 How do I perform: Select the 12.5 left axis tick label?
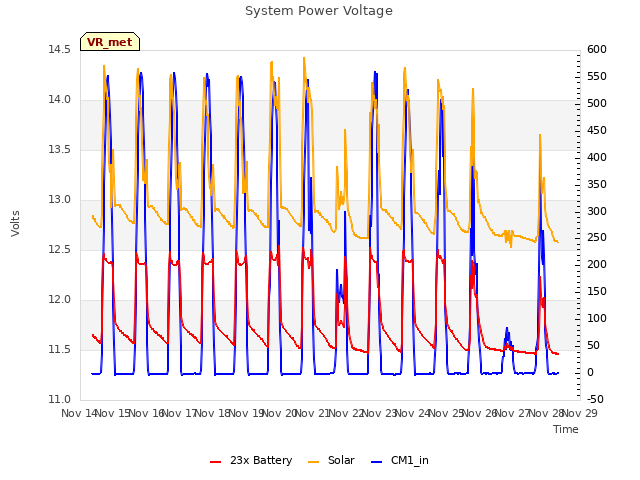pyautogui.click(x=60, y=249)
